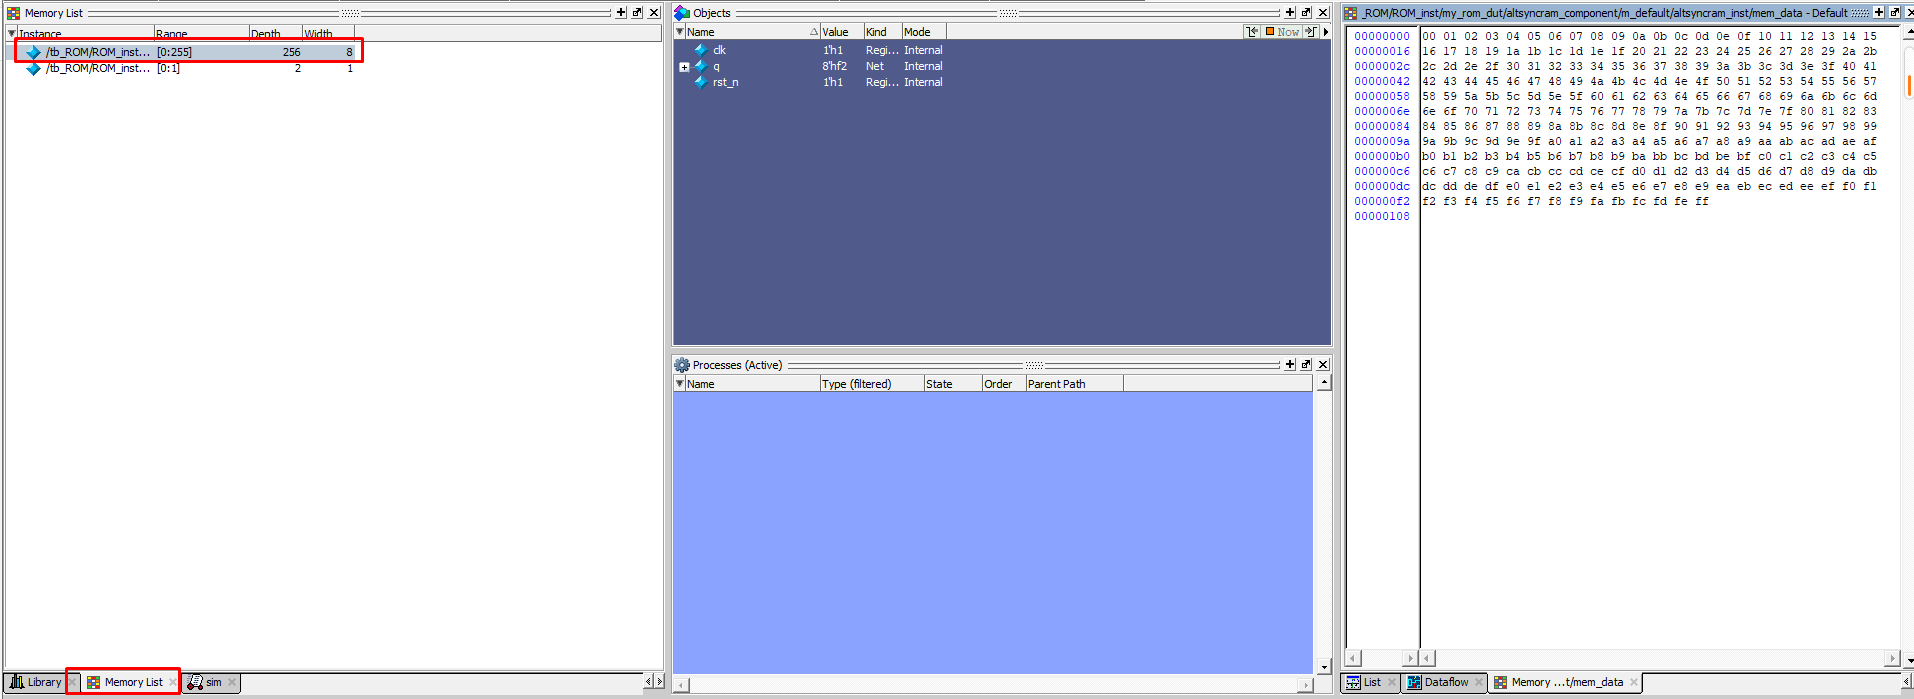Click the previous transition icon in Objects toolbar
Screen dimensions: 1914x699
1252,32
